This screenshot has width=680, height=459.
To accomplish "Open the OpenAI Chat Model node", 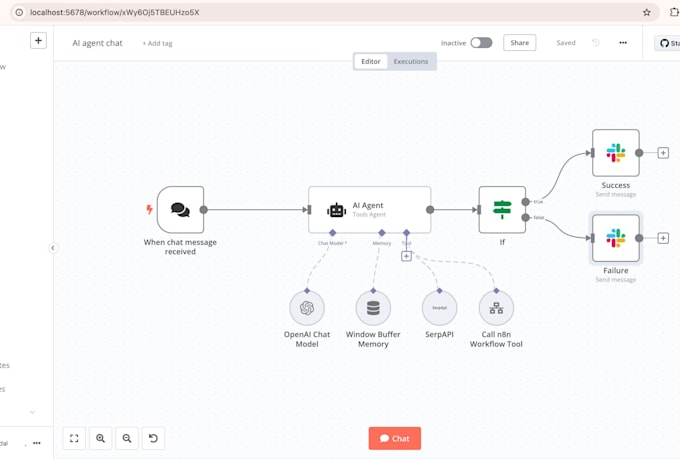I will click(x=307, y=308).
